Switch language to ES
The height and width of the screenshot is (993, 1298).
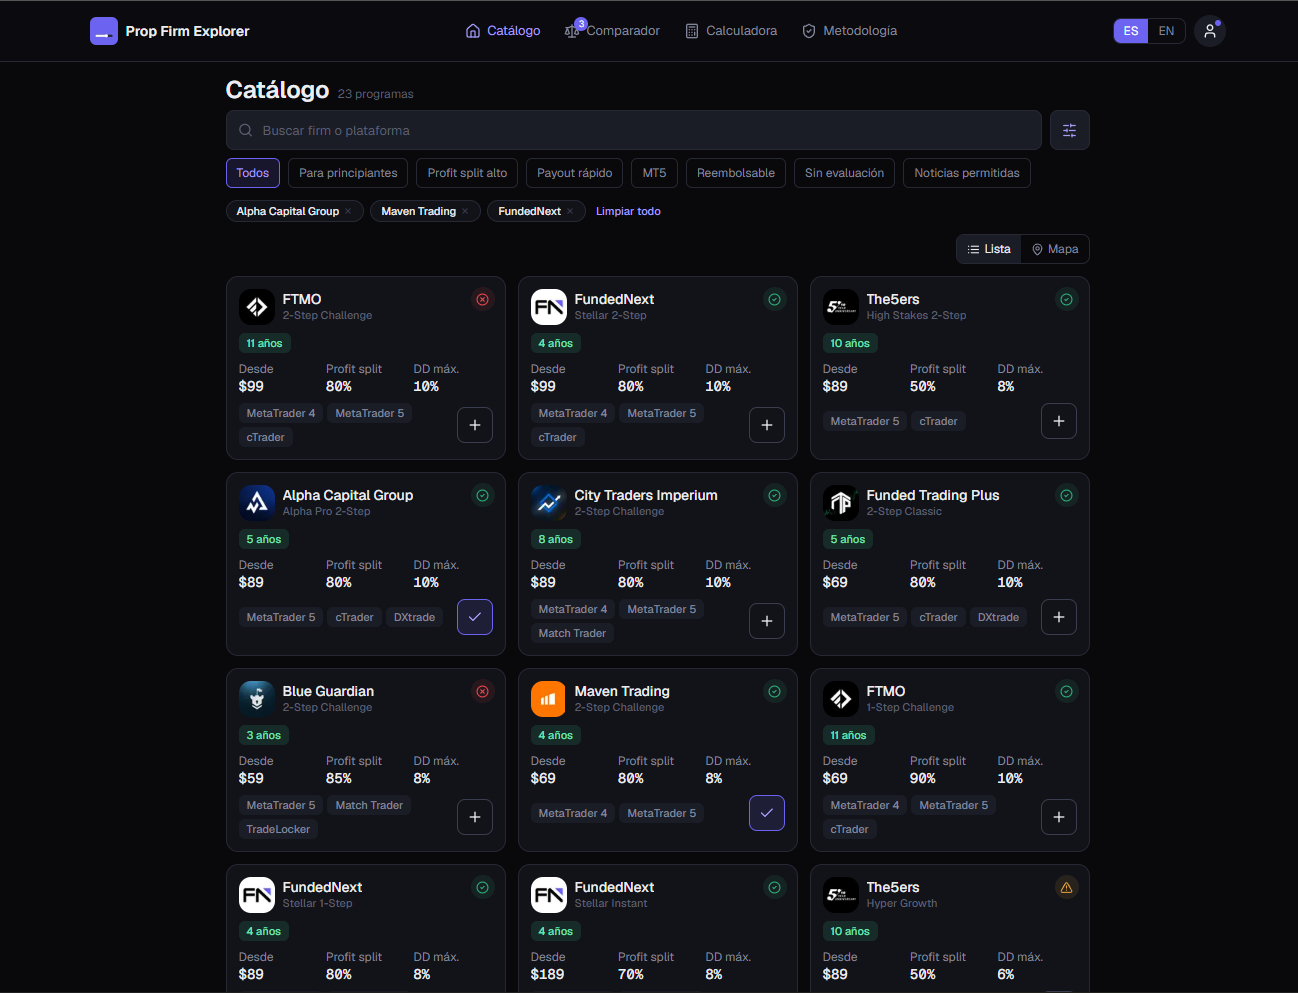(x=1131, y=31)
